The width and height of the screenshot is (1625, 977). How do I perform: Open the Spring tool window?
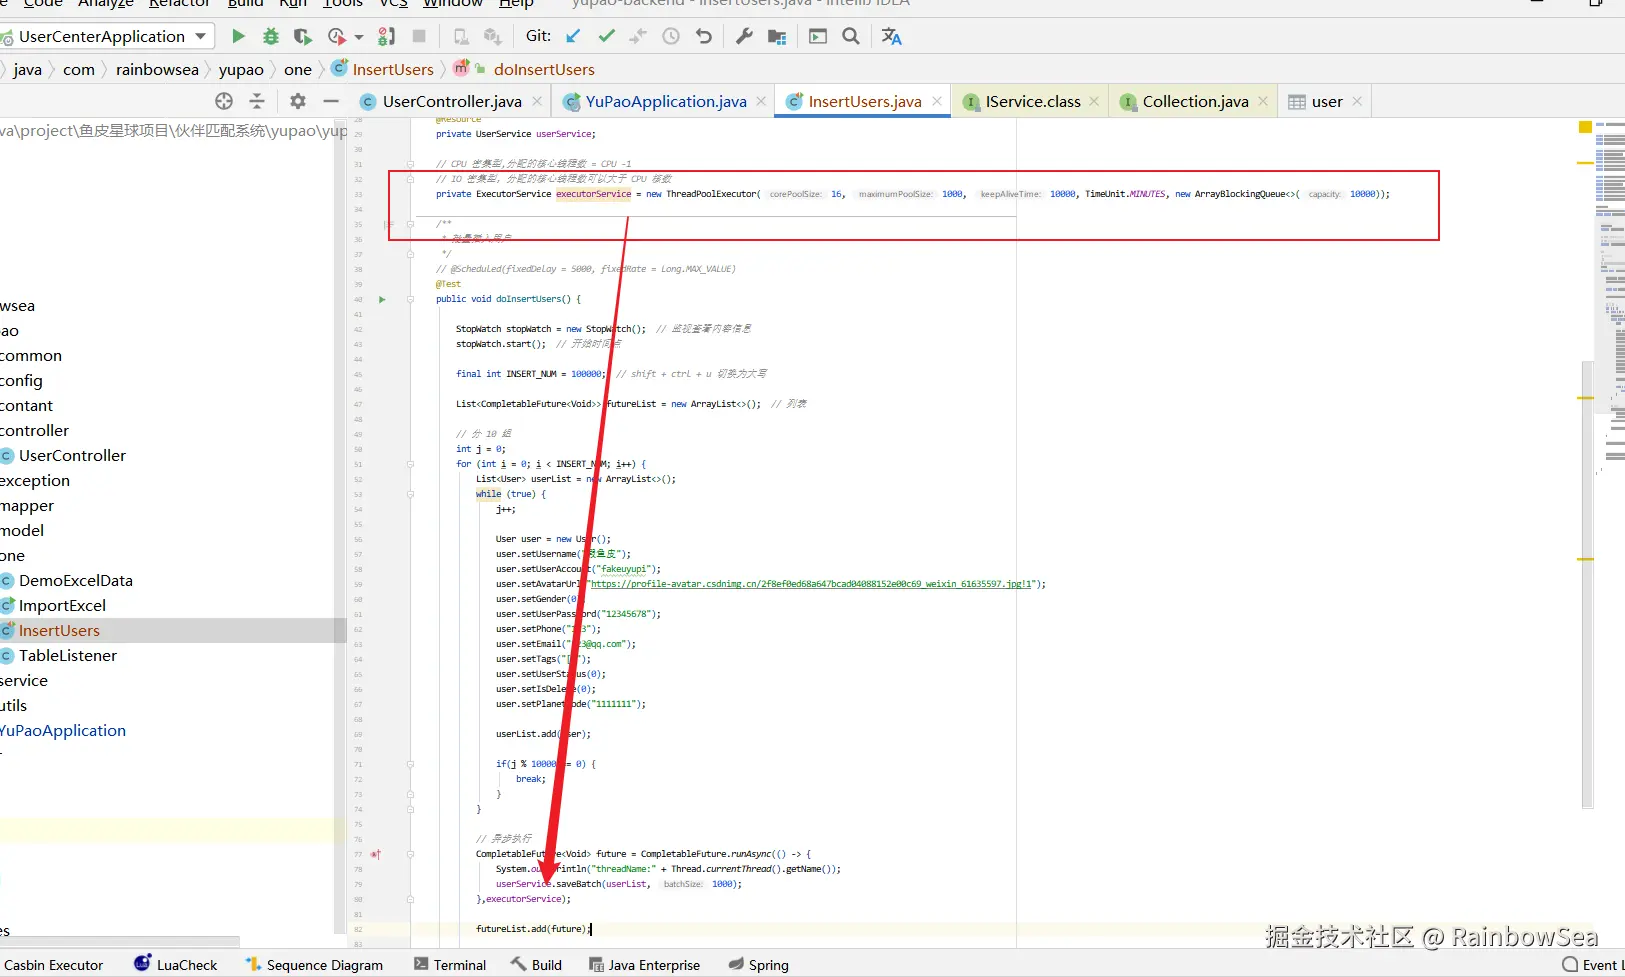tap(759, 965)
